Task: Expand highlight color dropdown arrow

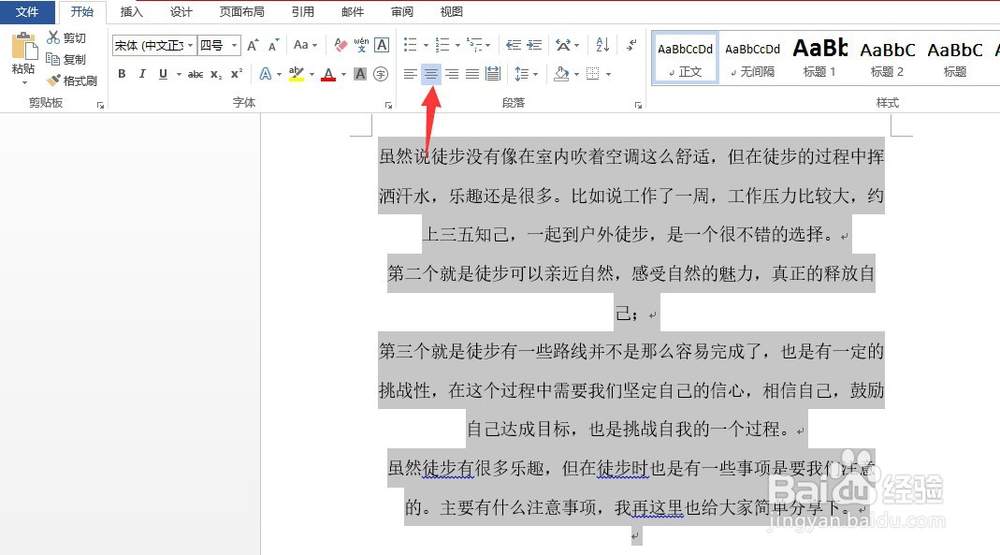Action: (312, 75)
